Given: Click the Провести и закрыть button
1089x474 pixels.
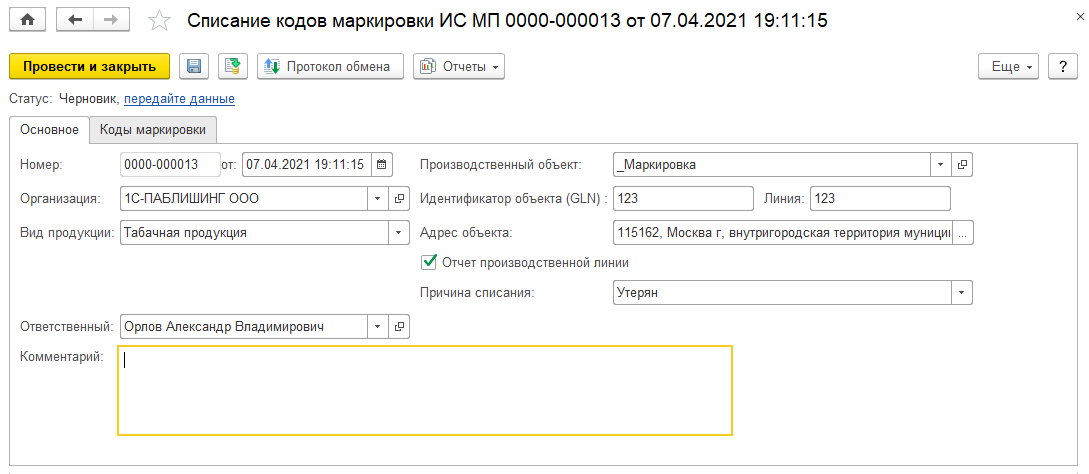Looking at the screenshot, I should pos(89,66).
